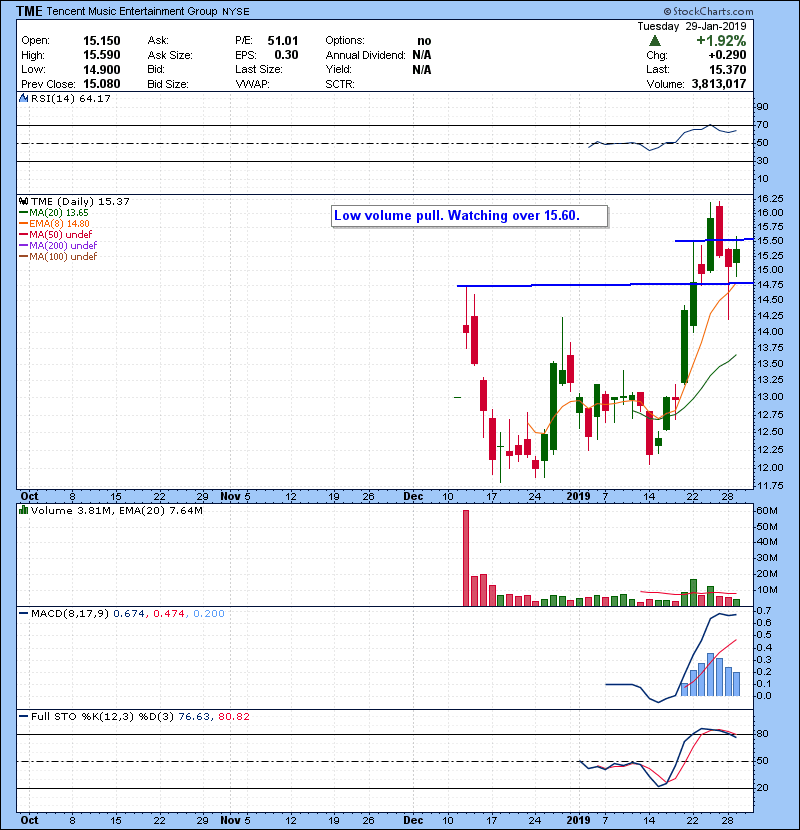Image resolution: width=800 pixels, height=830 pixels.
Task: Click the stochastic %K value 76.63
Action: [194, 716]
